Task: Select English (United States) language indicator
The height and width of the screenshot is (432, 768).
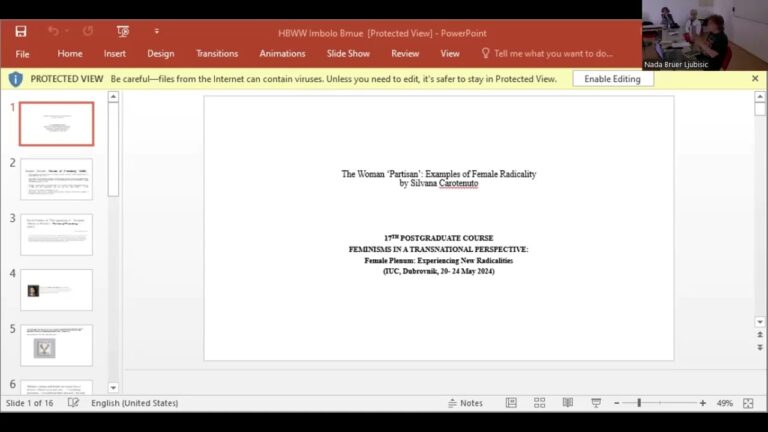Action: point(134,403)
